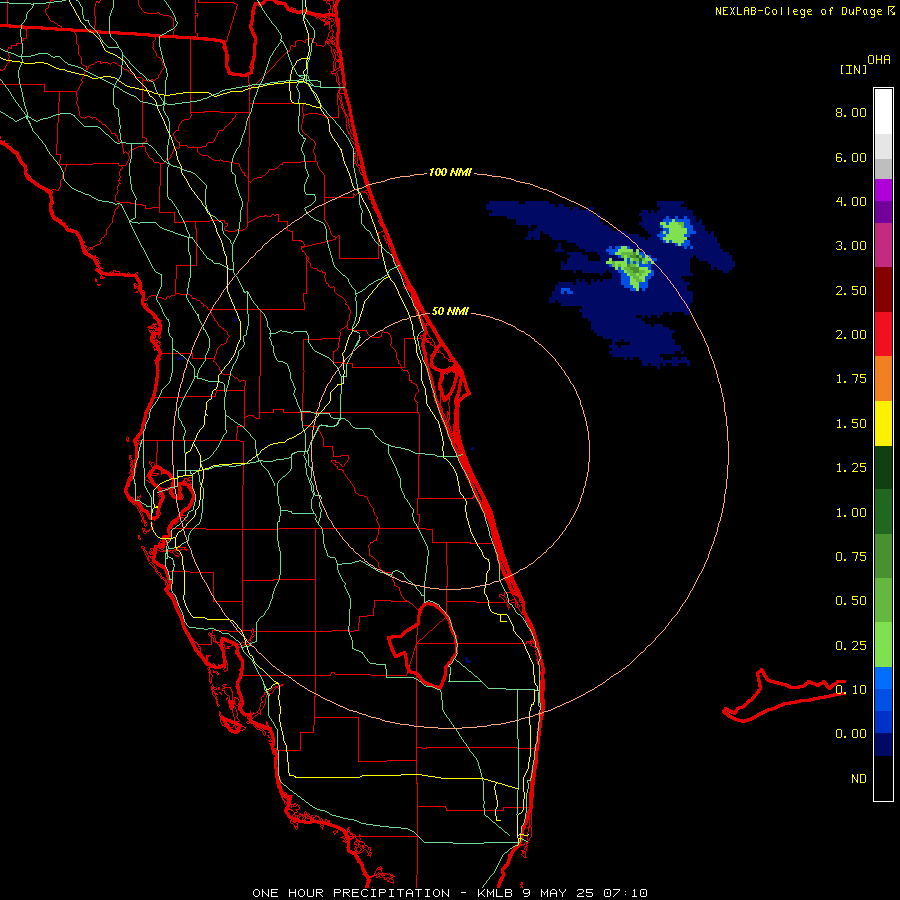Viewport: 900px width, 900px height.
Task: Click the NEXLAB-College of DuPage credit text
Action: click(x=798, y=11)
